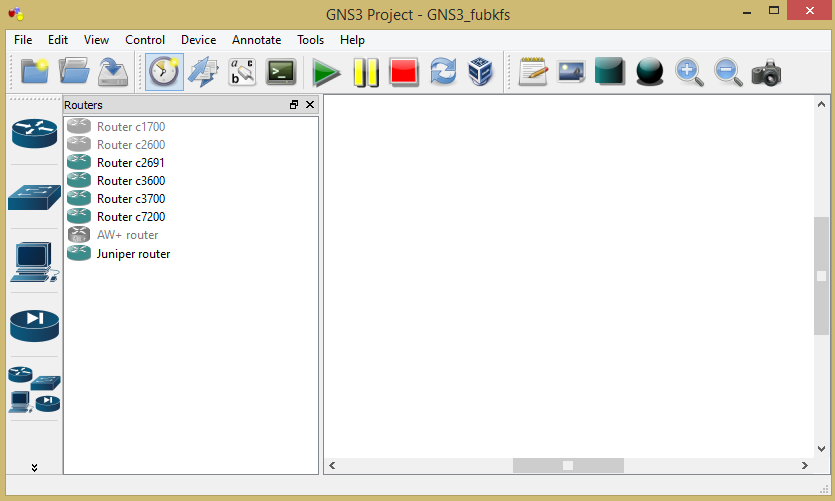Save project using disk icon
The height and width of the screenshot is (501, 835).
pos(113,71)
